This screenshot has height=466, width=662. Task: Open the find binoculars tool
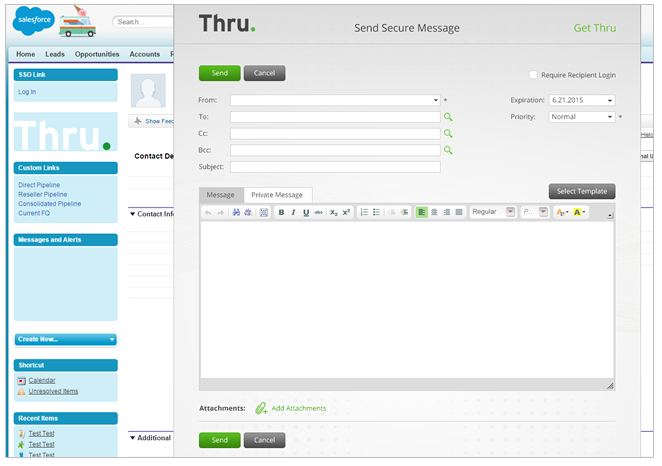(x=236, y=212)
